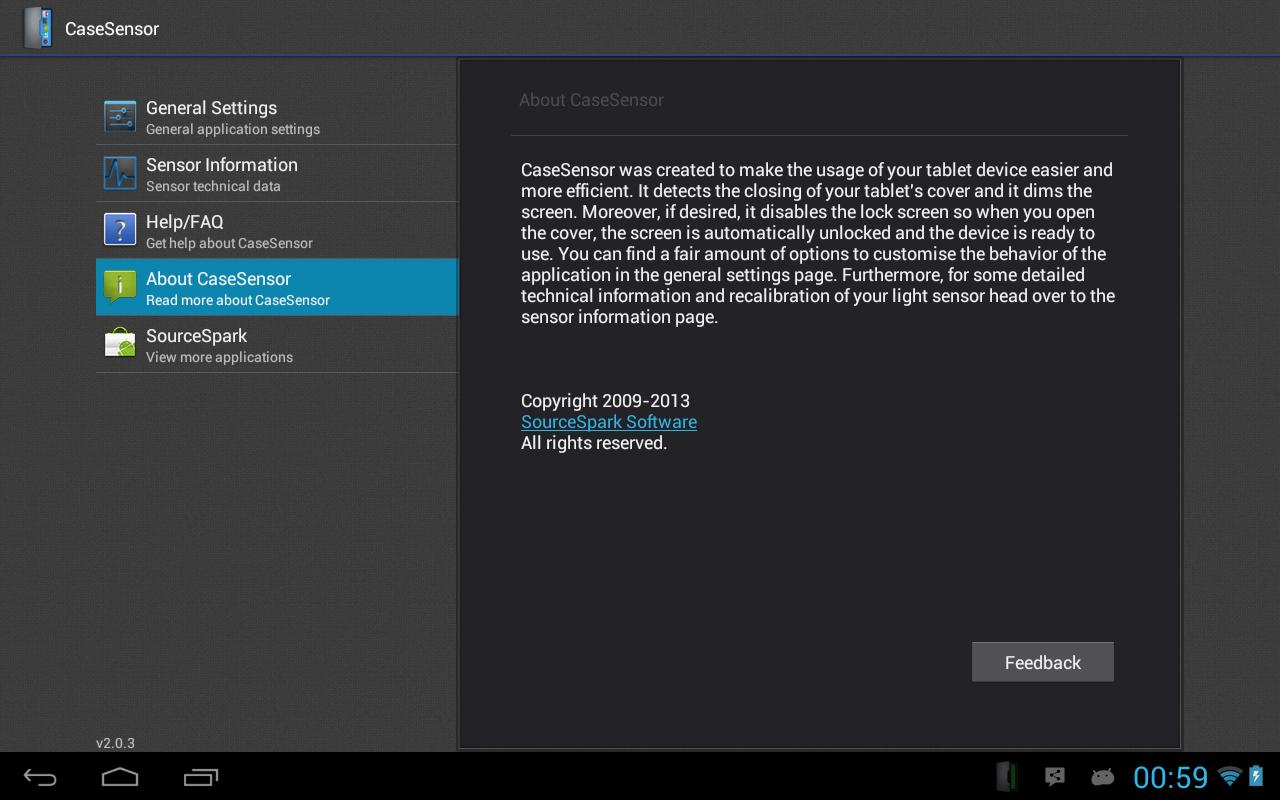This screenshot has height=800, width=1280.
Task: Click the CaseSensor app icon in title bar
Action: [x=37, y=28]
